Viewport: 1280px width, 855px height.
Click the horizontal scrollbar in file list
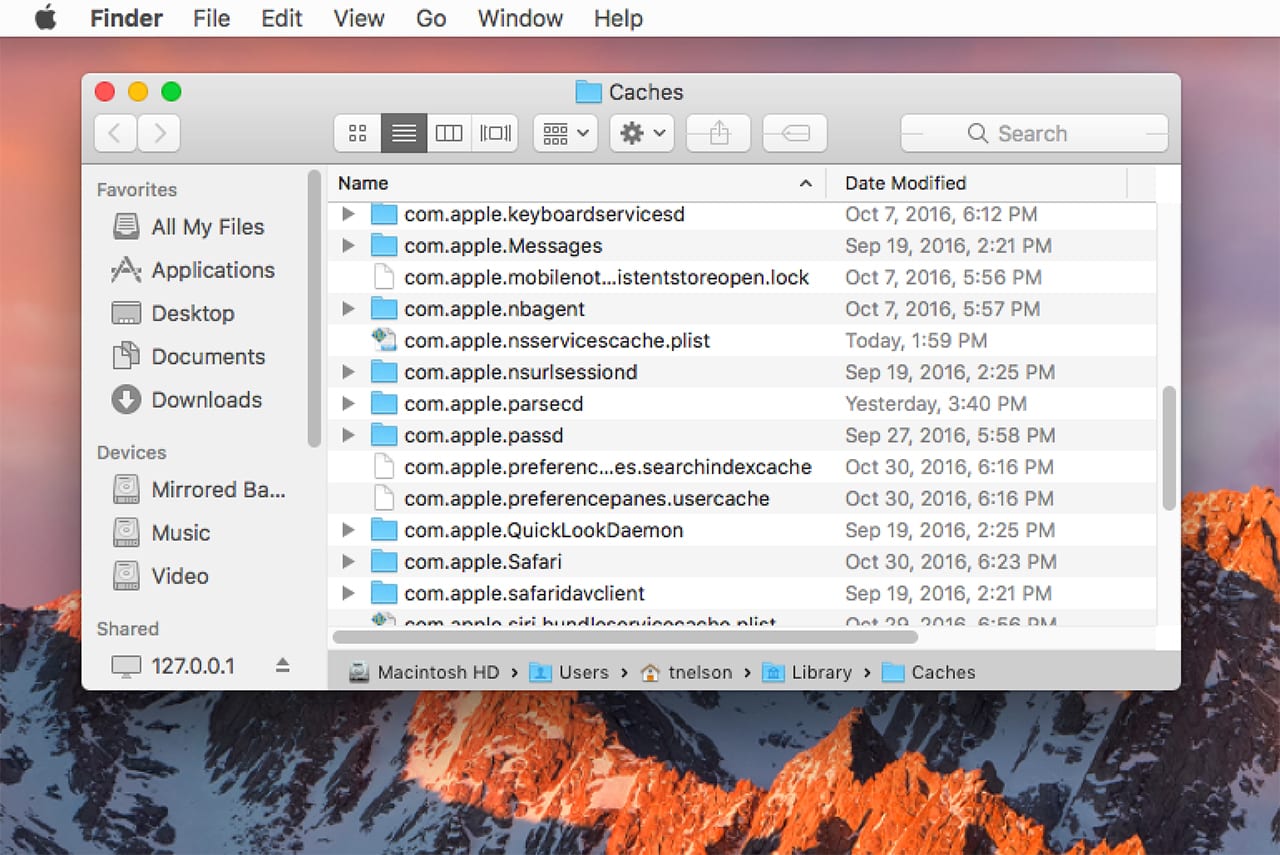pyautogui.click(x=625, y=636)
